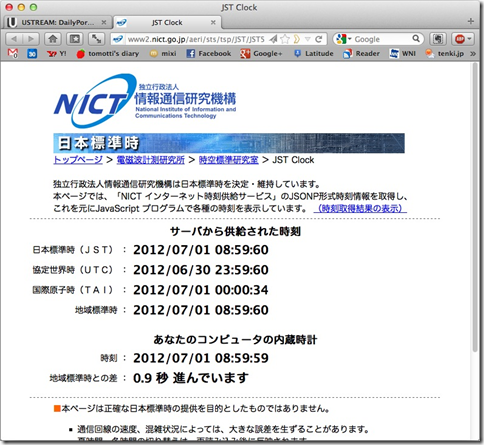Click the search magnifier icon
484x445 pixels.
click(x=416, y=39)
